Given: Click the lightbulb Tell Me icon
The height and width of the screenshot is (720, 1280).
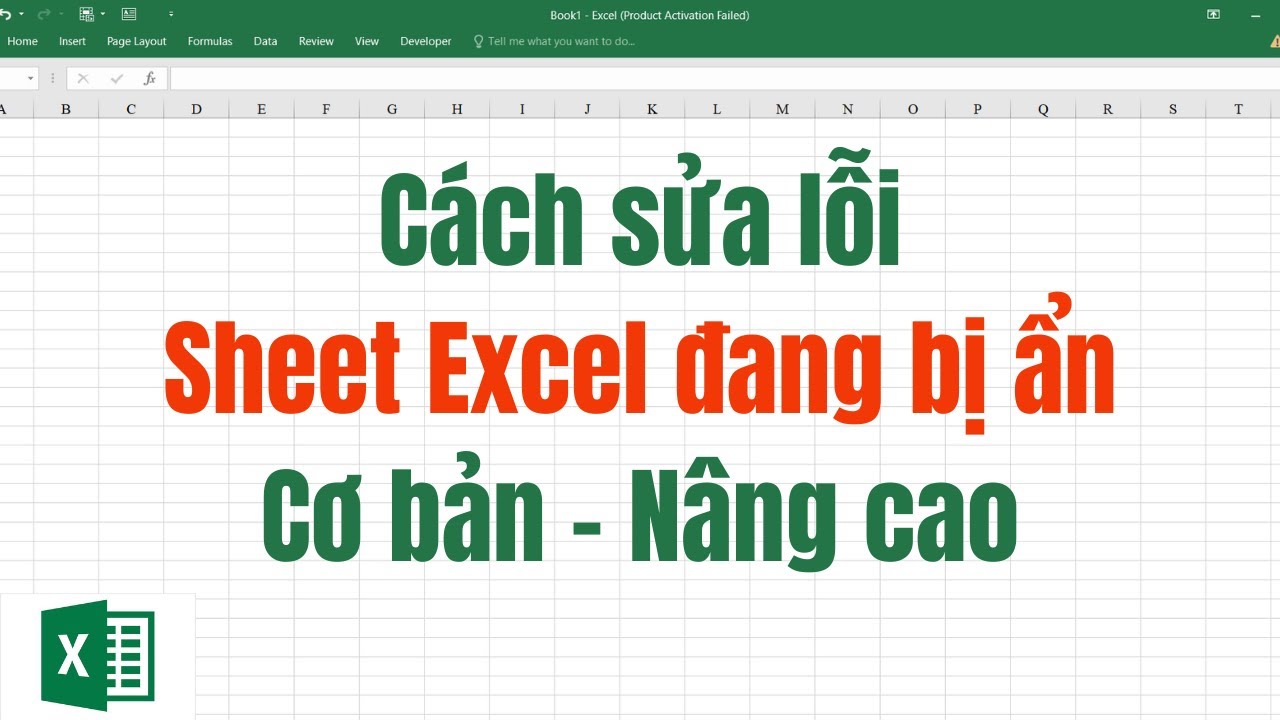Looking at the screenshot, I should 478,41.
